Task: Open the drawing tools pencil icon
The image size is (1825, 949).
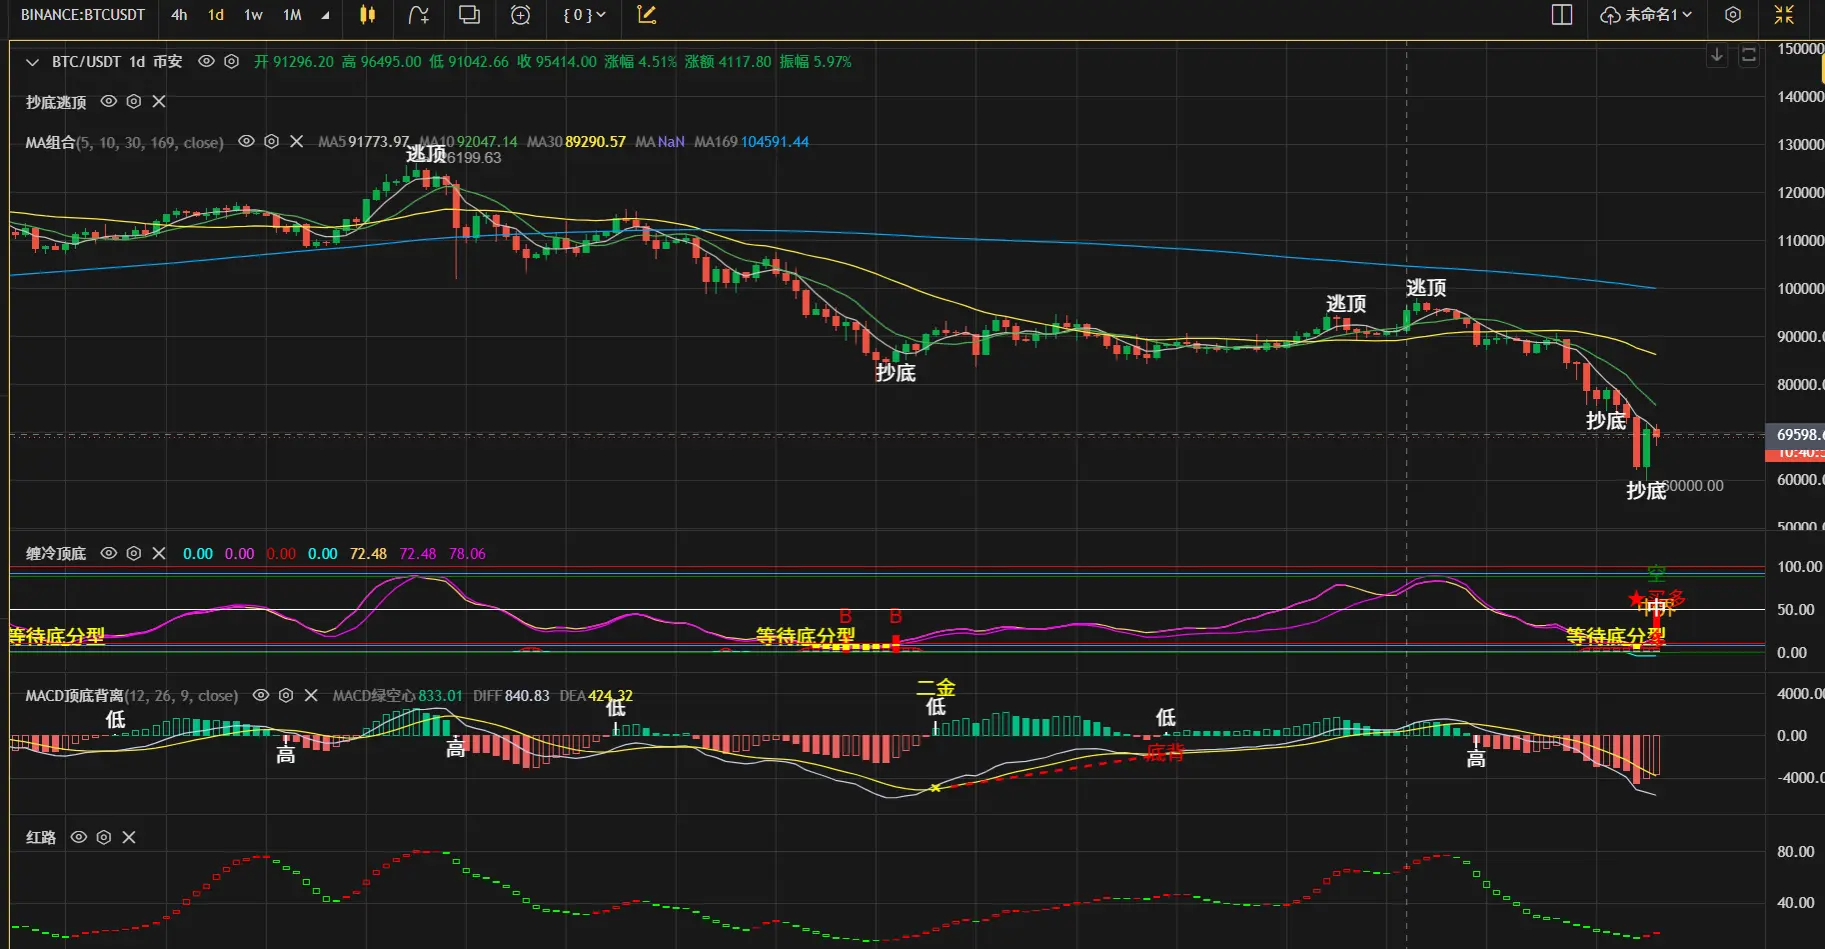Action: [x=647, y=15]
